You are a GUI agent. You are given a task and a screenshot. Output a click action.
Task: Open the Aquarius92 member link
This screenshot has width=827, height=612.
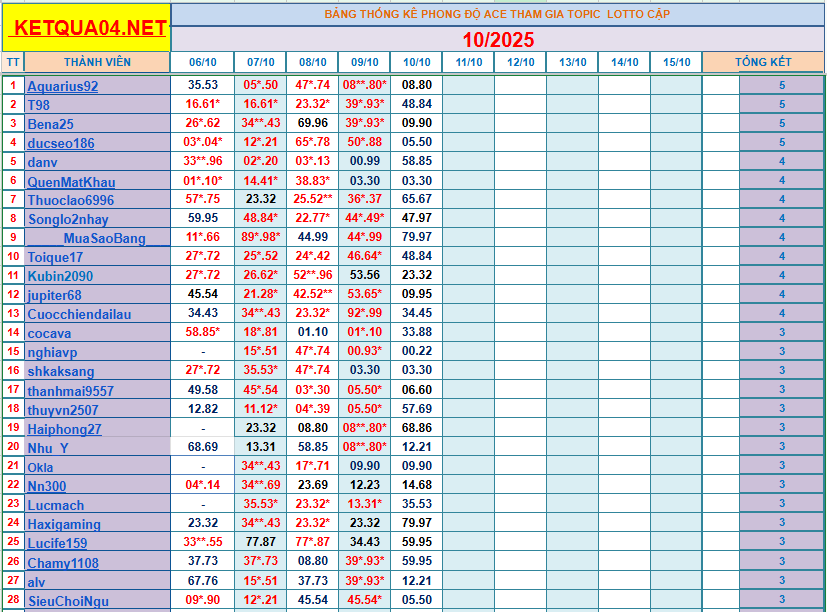[62, 86]
